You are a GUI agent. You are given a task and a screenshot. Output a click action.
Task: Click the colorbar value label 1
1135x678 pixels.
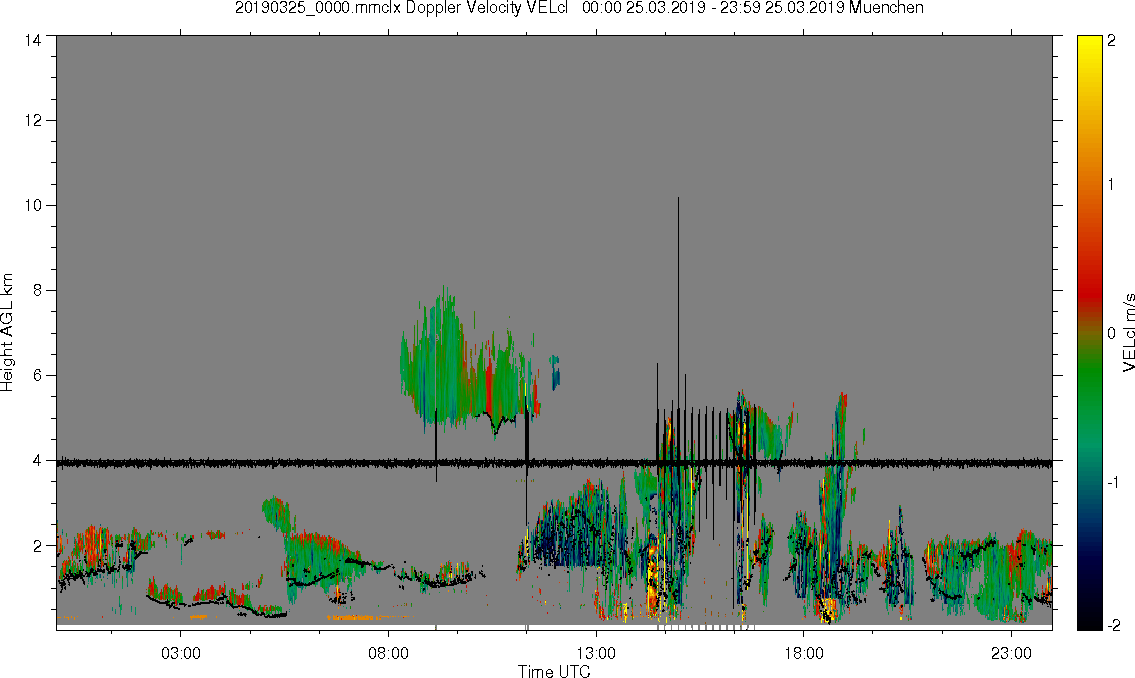click(x=1111, y=185)
